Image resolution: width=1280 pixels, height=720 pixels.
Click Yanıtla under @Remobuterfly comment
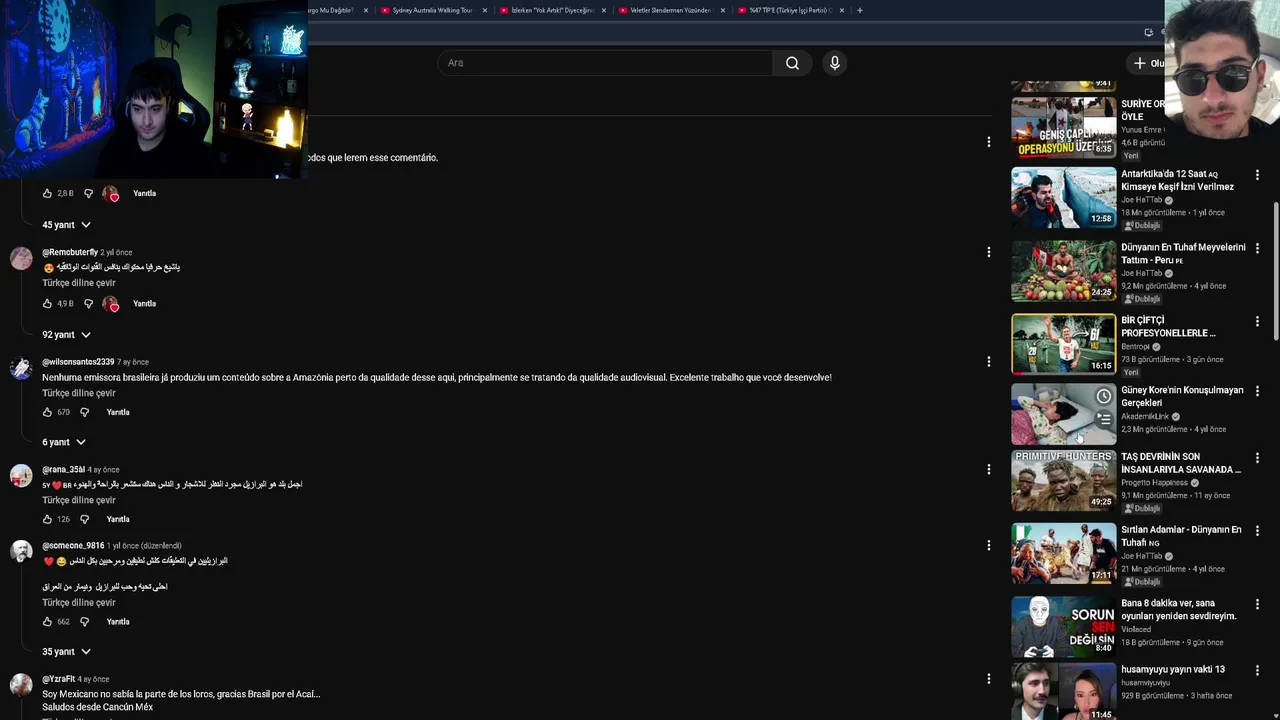[145, 303]
